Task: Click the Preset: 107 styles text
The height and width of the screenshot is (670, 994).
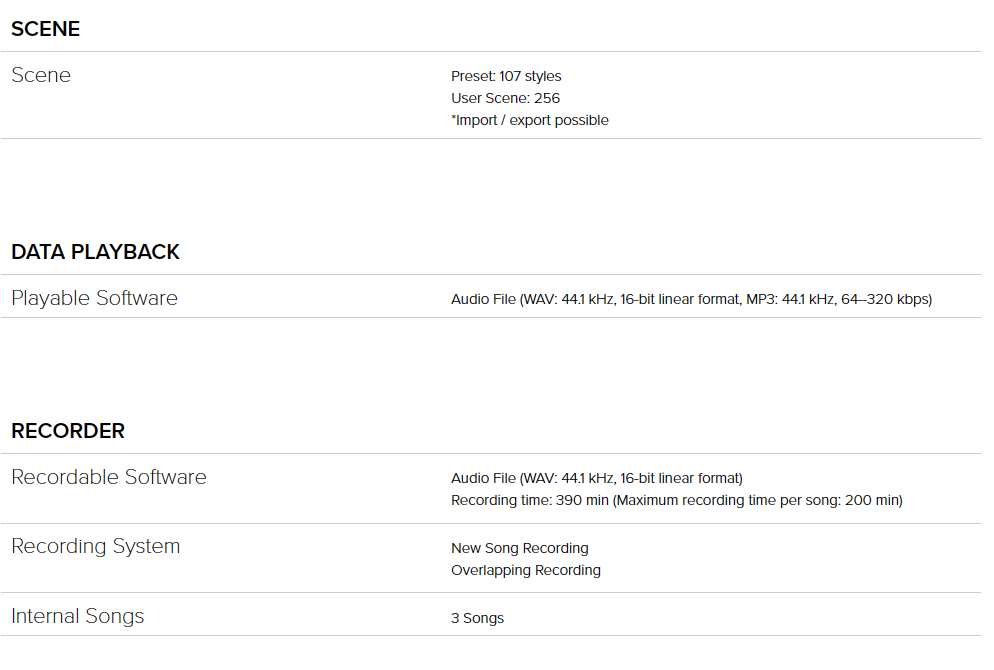Action: click(x=506, y=76)
